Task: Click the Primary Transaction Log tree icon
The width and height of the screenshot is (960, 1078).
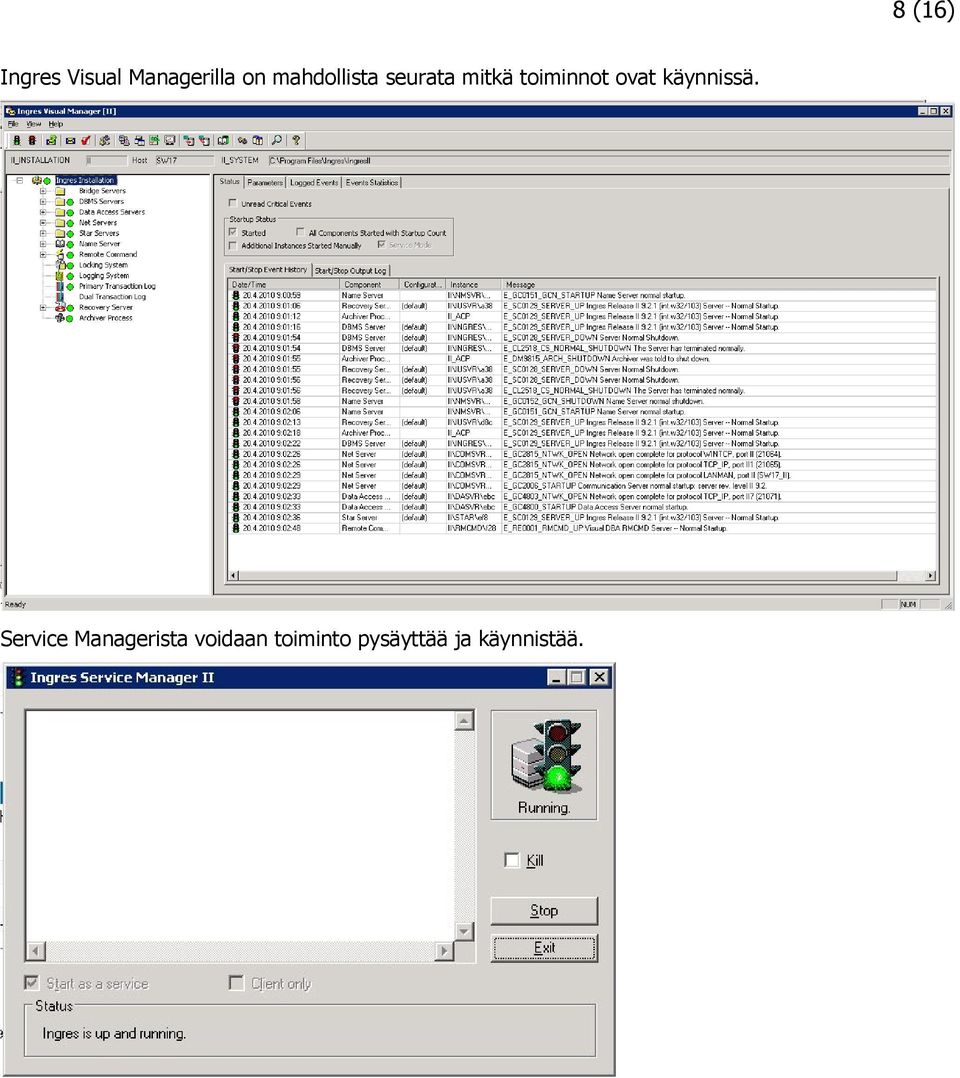Action: (60, 286)
